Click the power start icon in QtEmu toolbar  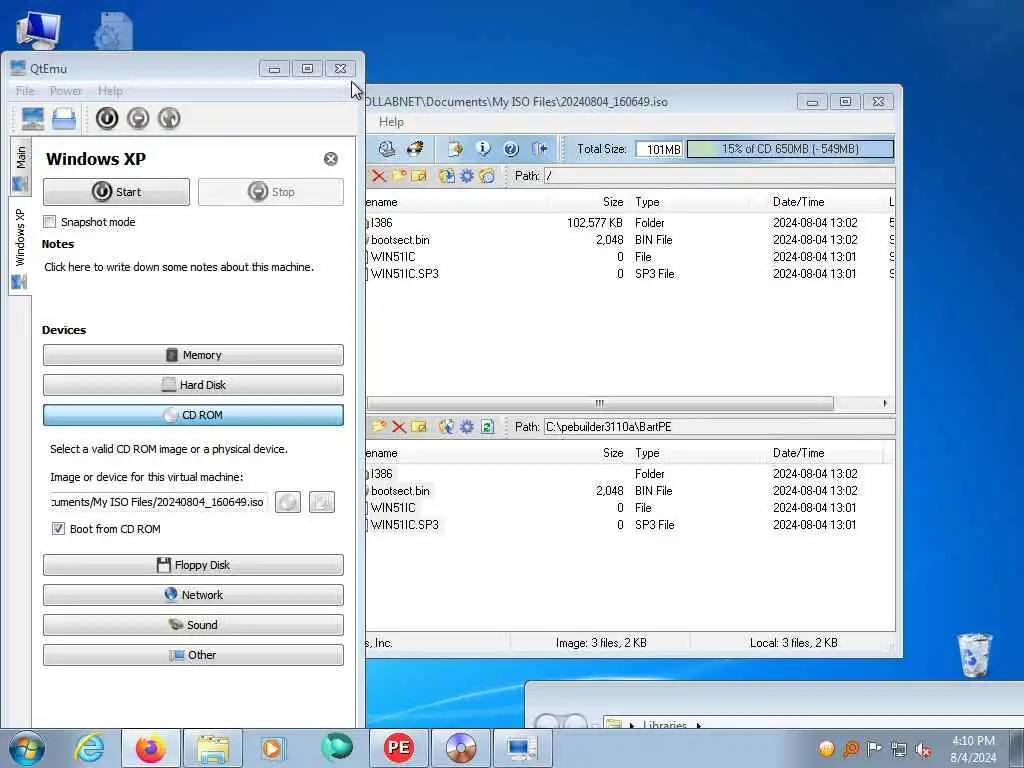pyautogui.click(x=107, y=118)
